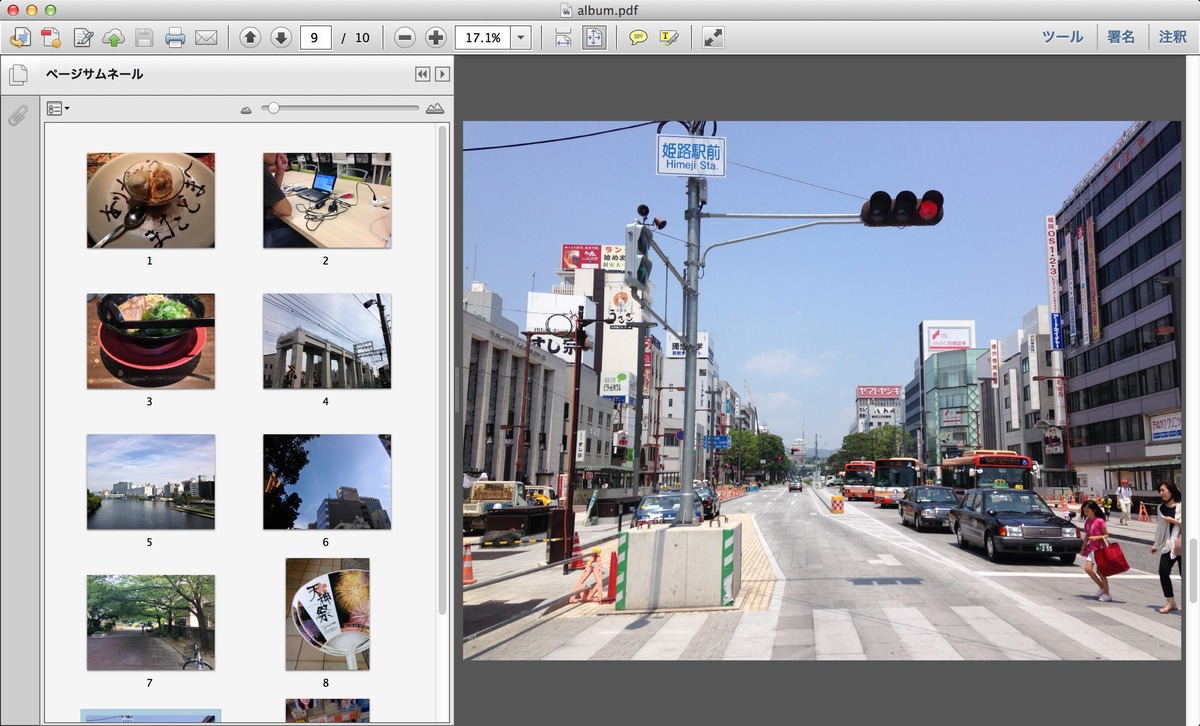Zoom out with the minus button
Image resolution: width=1200 pixels, height=726 pixels.
pos(404,38)
